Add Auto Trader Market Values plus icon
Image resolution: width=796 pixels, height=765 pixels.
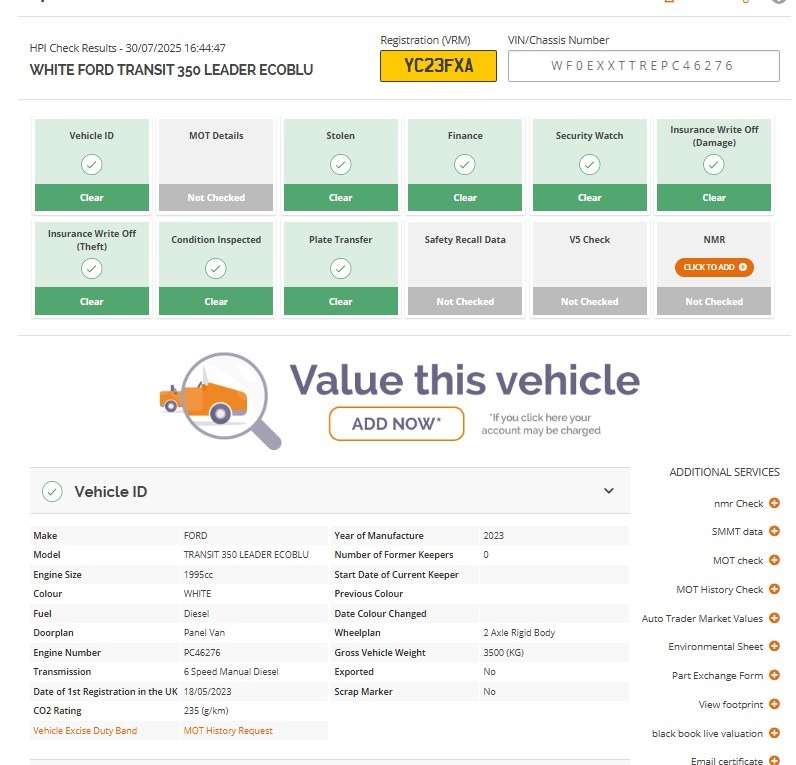click(x=774, y=618)
